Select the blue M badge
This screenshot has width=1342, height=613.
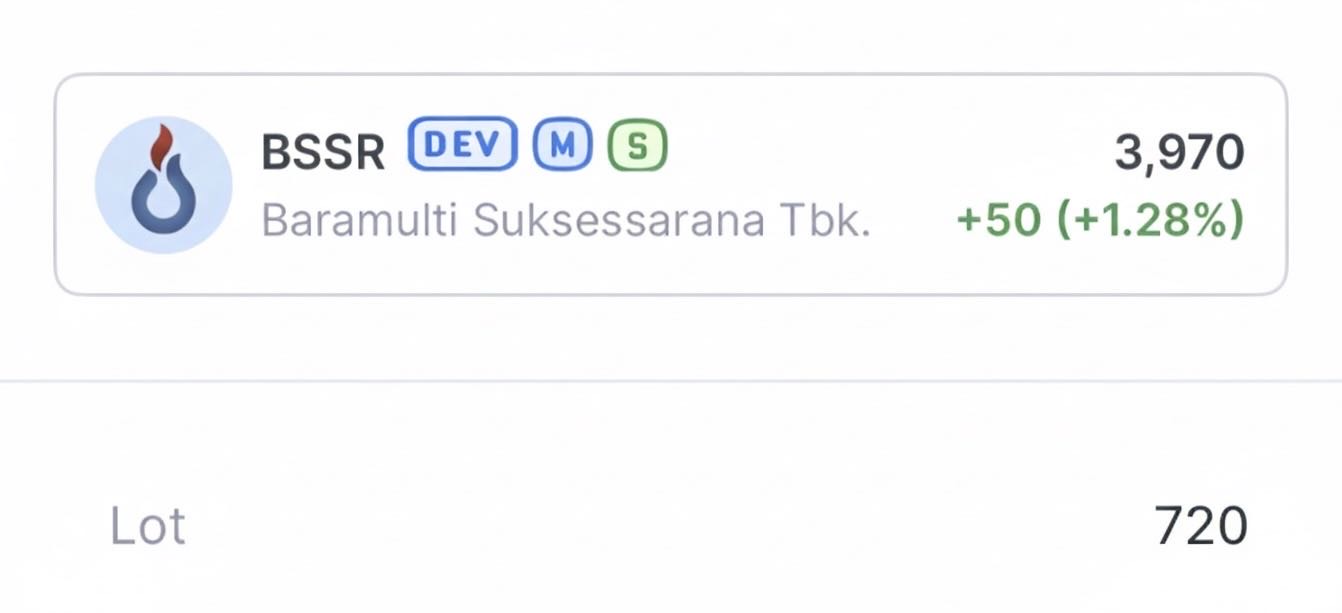coord(562,146)
